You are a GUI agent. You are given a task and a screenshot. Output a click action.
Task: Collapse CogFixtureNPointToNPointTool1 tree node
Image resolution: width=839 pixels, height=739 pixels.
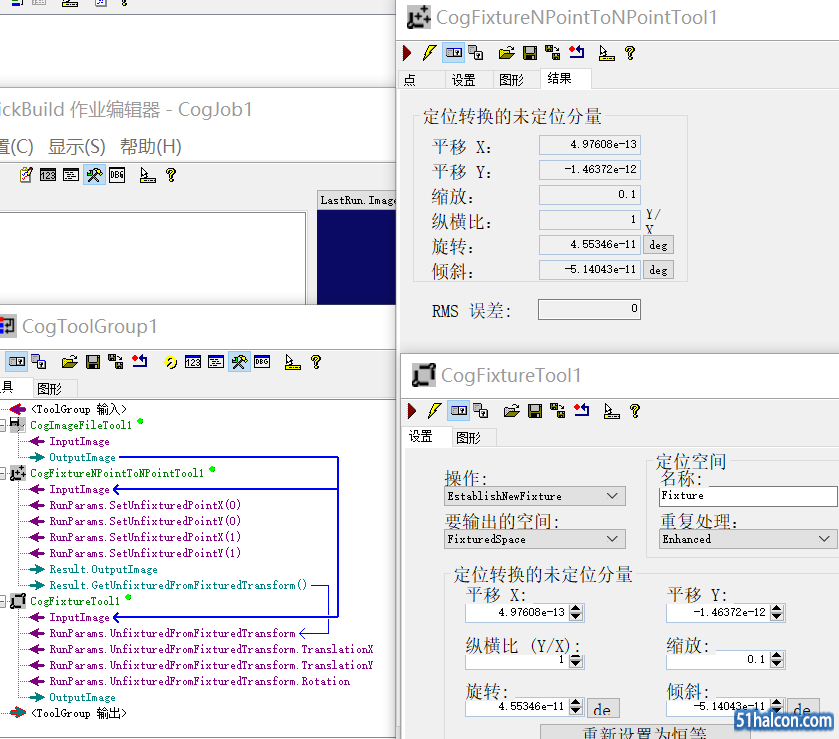point(3,474)
